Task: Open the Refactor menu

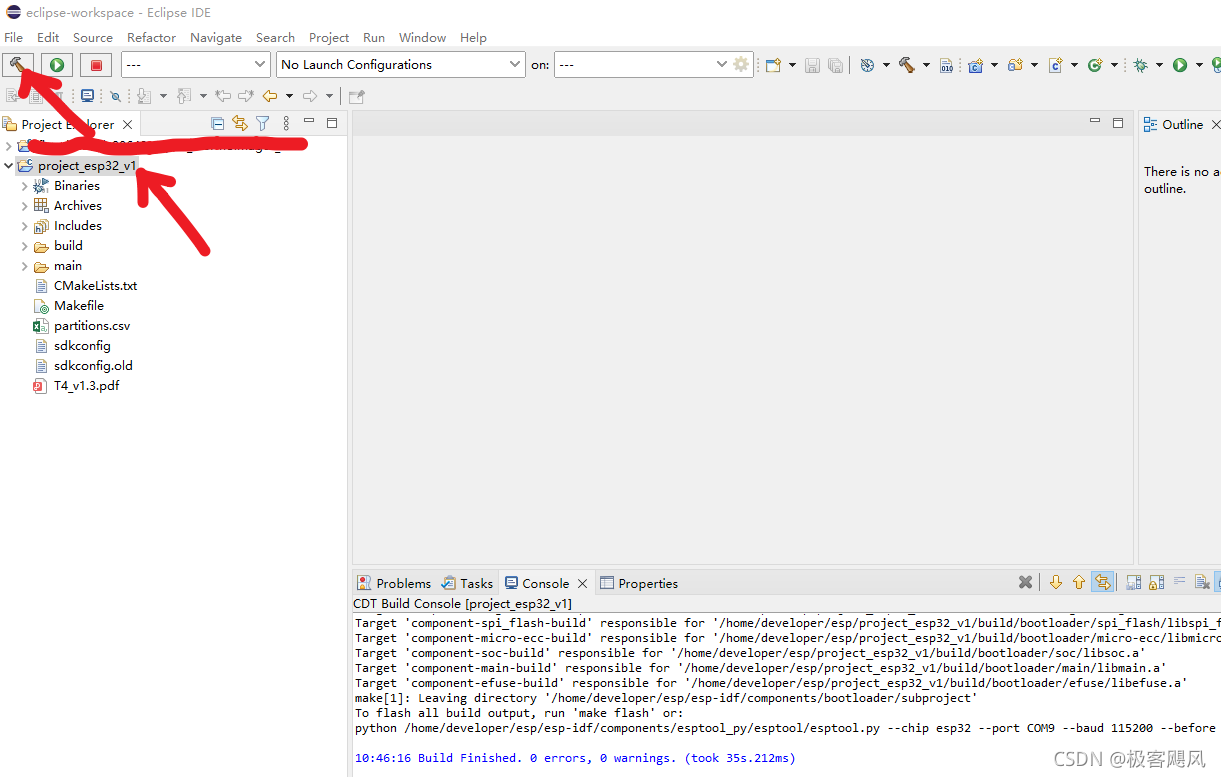Action: coord(151,37)
